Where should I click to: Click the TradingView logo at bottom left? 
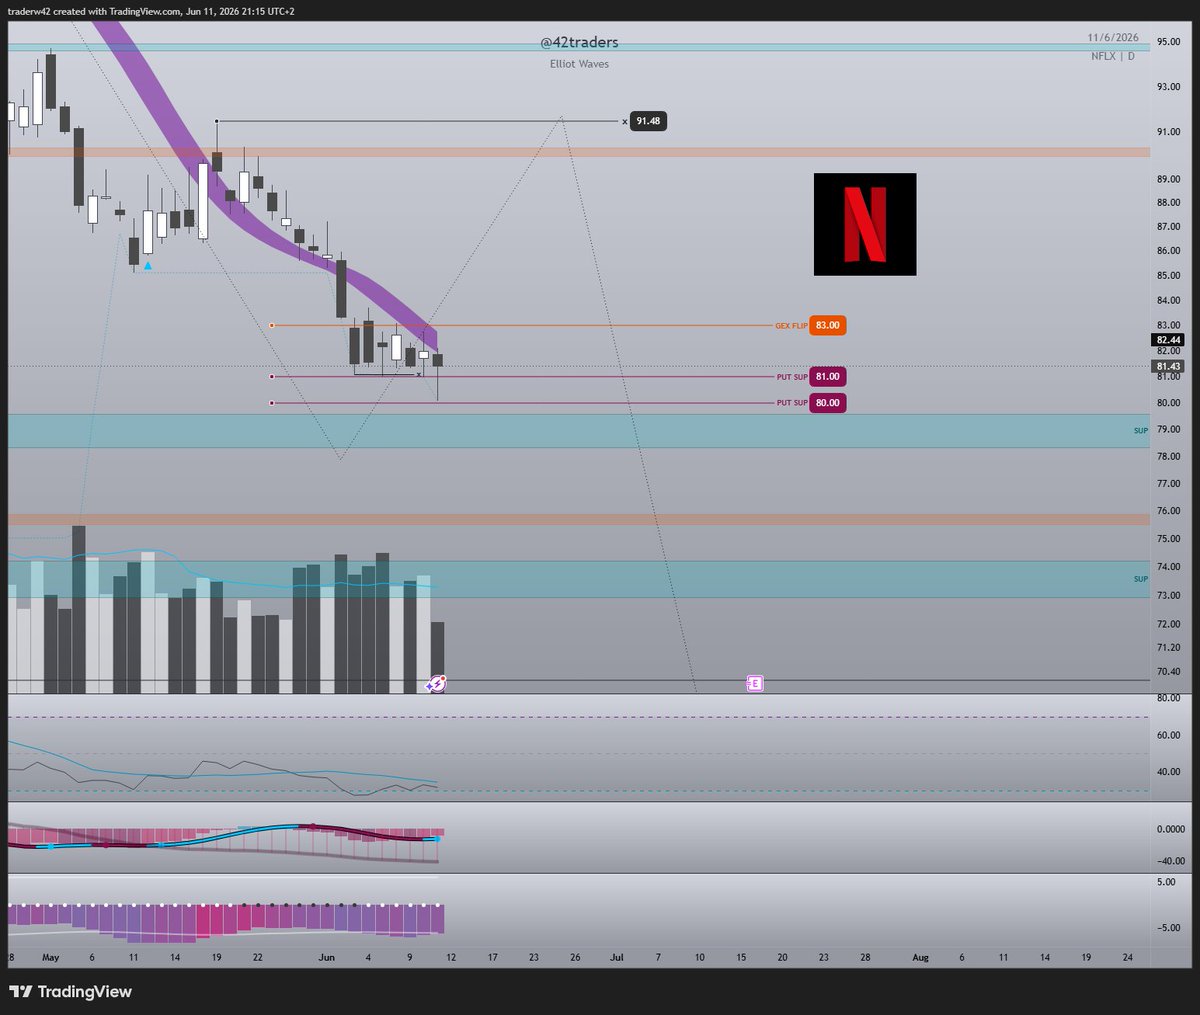click(x=70, y=992)
